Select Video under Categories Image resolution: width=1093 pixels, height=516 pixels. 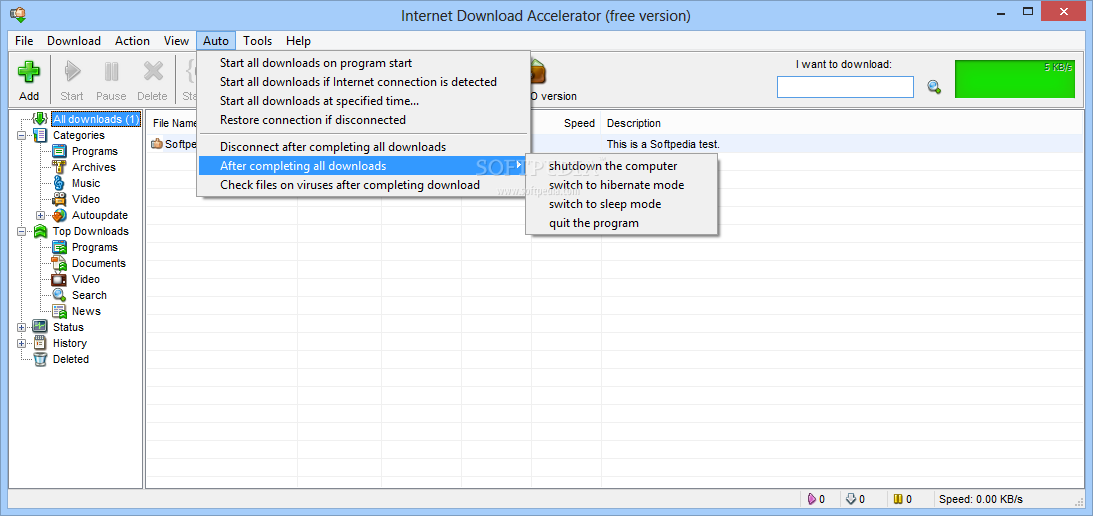[86, 199]
